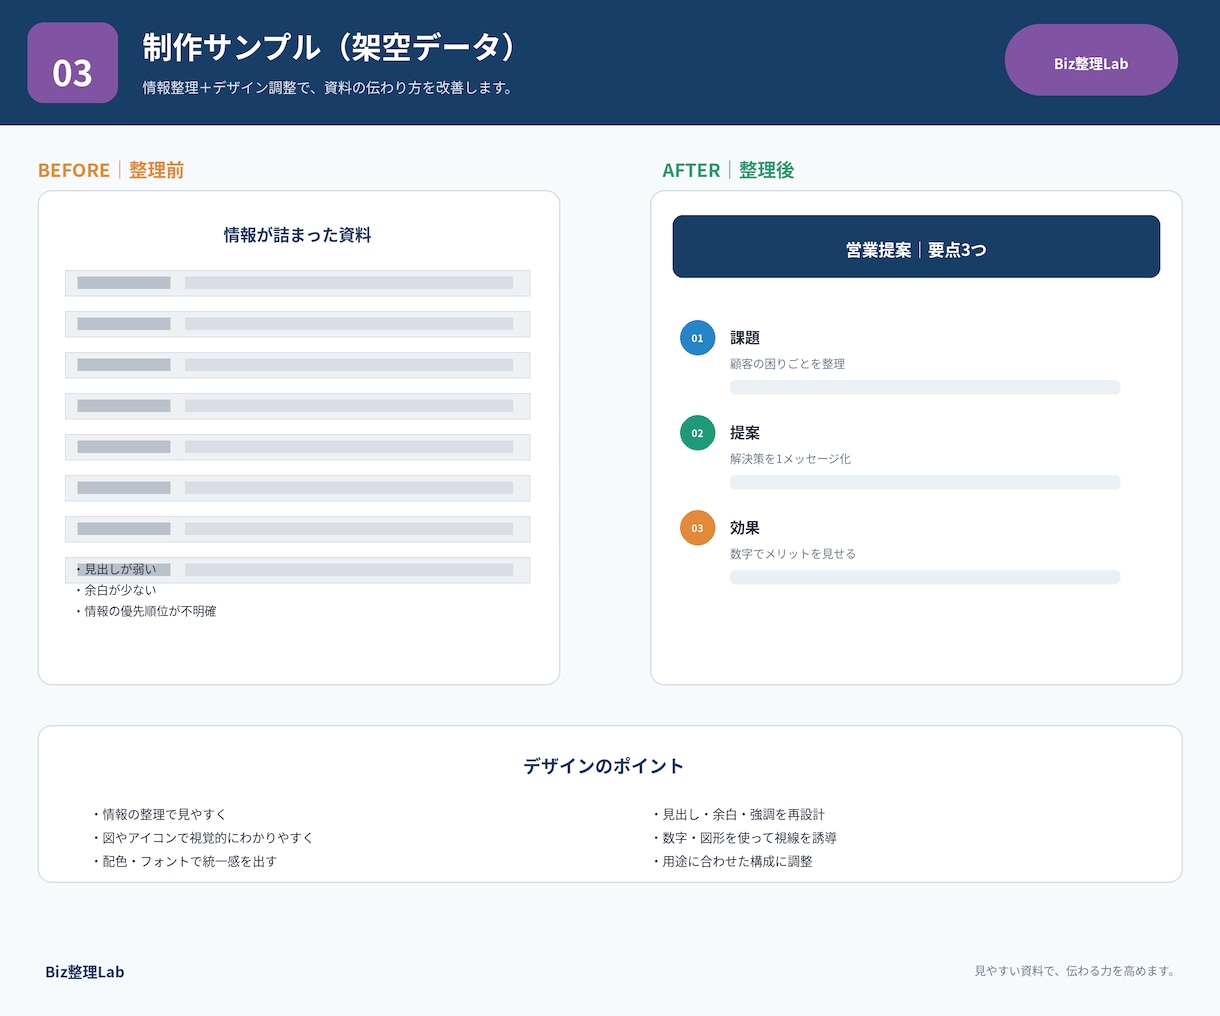Click the footer Biz整理Lab logo text

point(85,972)
